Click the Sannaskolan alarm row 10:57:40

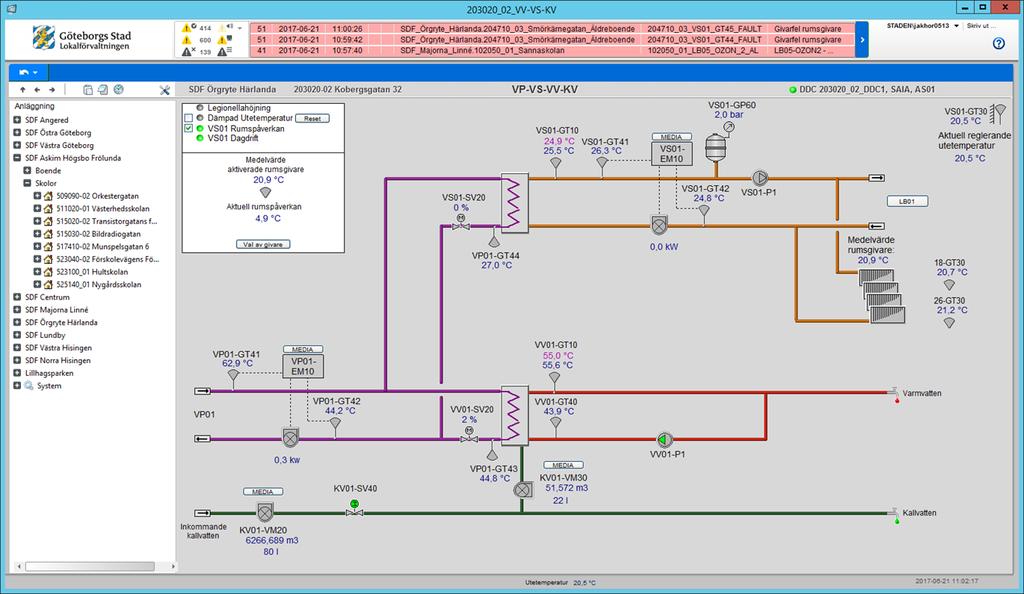tap(552, 50)
